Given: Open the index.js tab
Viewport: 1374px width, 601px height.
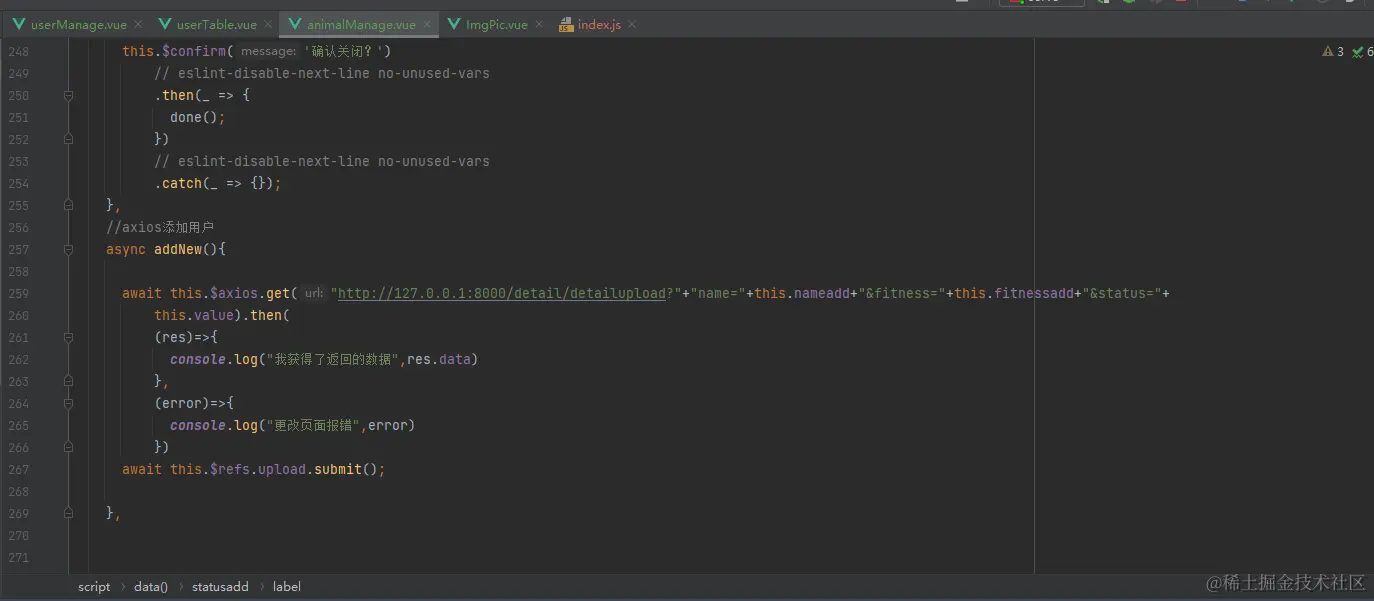Looking at the screenshot, I should (600, 24).
